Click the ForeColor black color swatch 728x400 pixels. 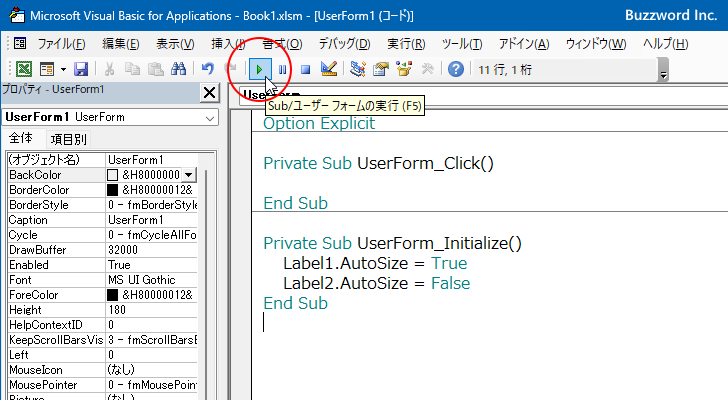(112, 295)
